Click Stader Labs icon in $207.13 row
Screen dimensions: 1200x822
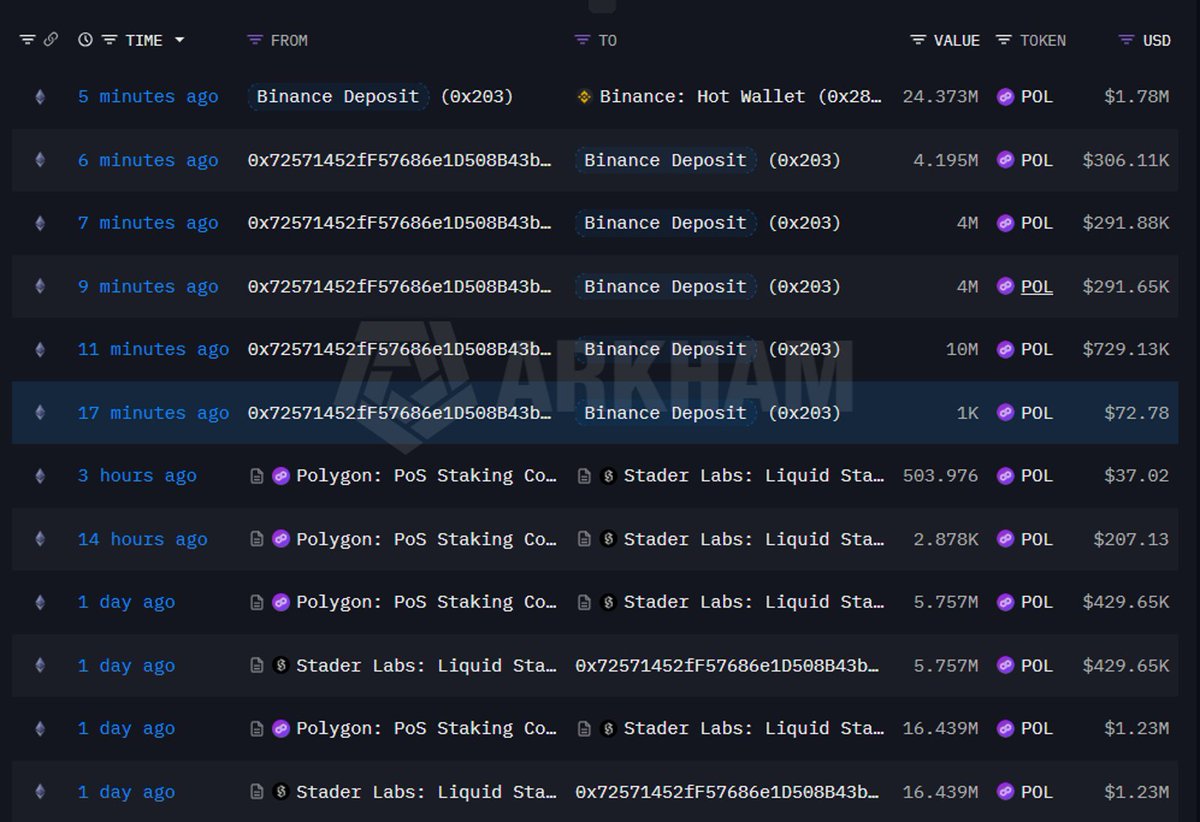(x=608, y=539)
